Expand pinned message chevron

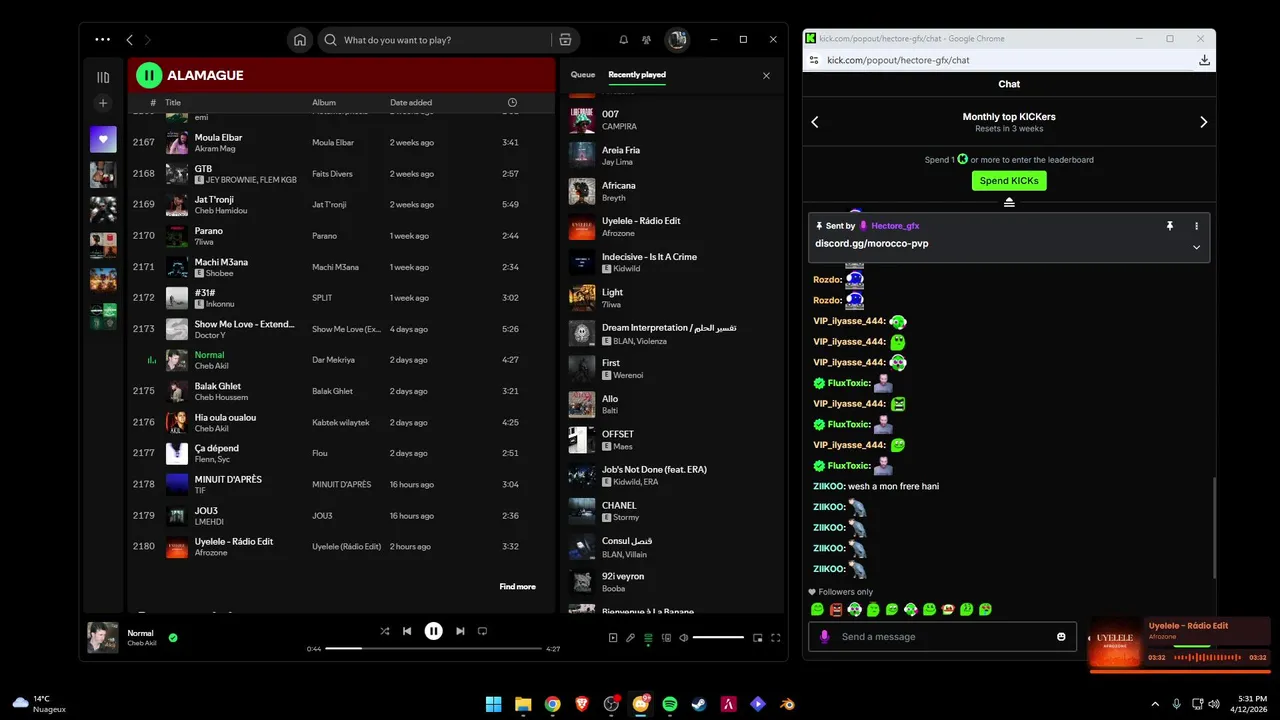click(1196, 247)
